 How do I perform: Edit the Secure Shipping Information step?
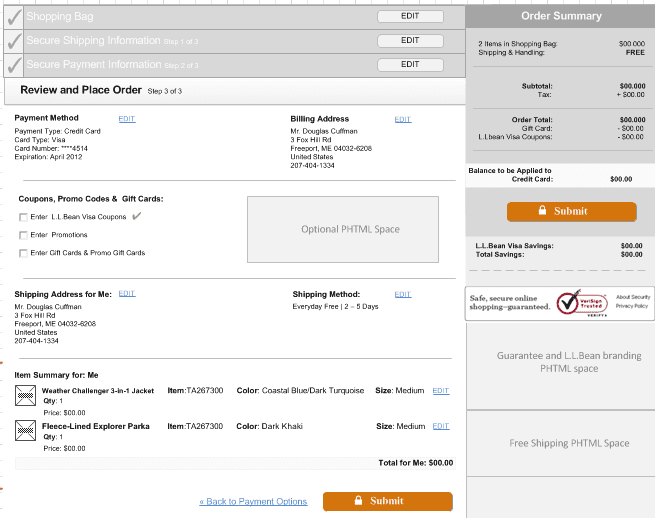(410, 41)
